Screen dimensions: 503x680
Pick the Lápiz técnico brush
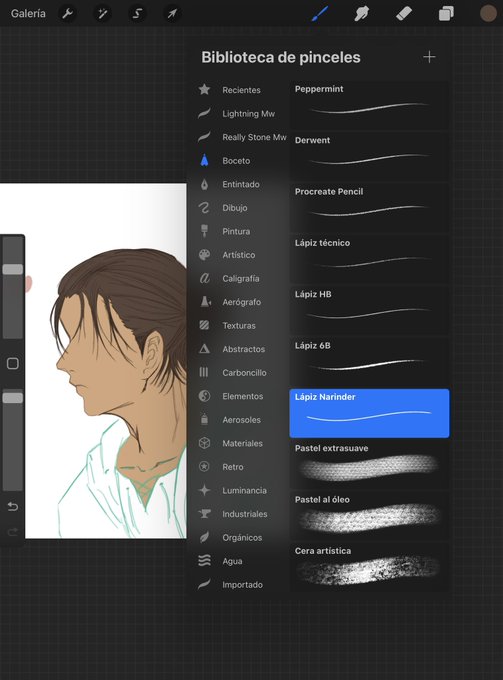pyautogui.click(x=369, y=259)
